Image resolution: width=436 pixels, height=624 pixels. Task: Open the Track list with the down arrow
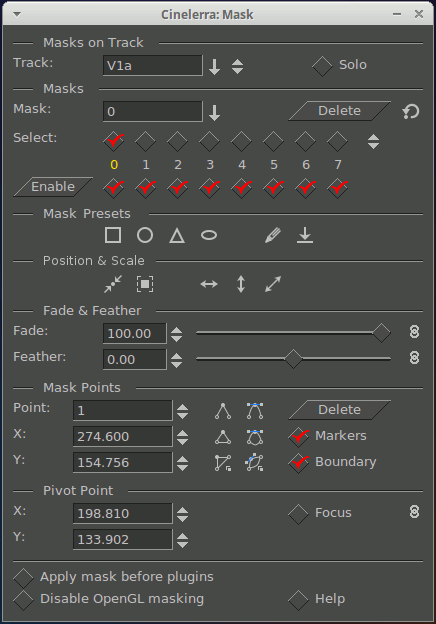[214, 66]
